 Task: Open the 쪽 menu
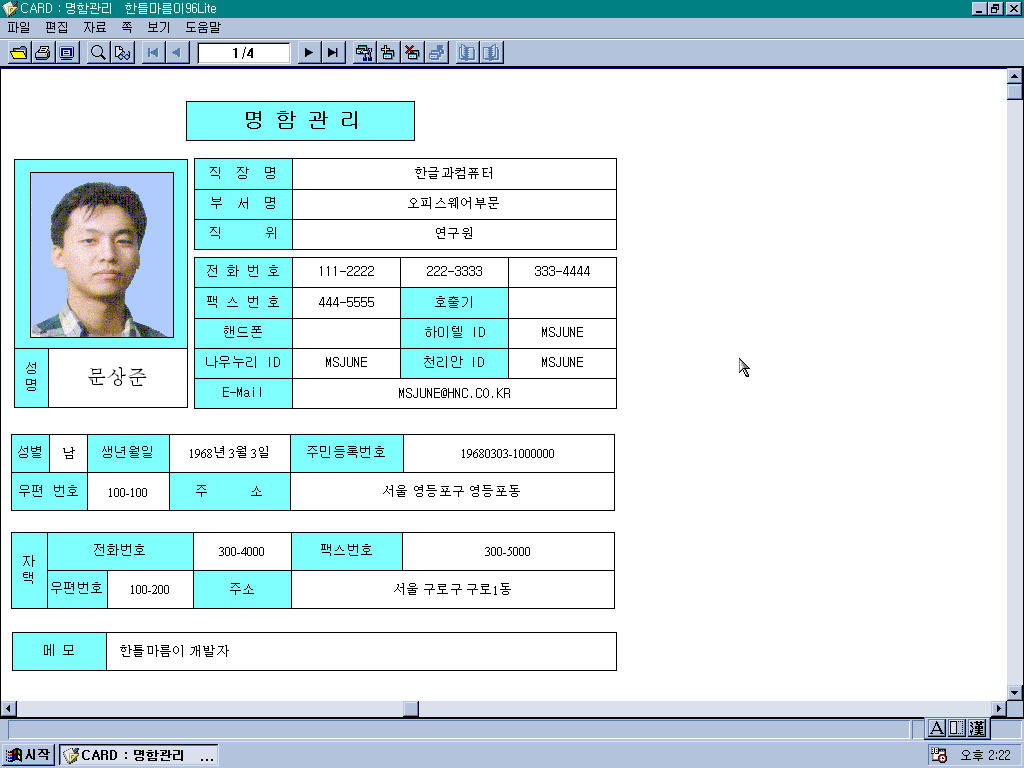(x=127, y=27)
